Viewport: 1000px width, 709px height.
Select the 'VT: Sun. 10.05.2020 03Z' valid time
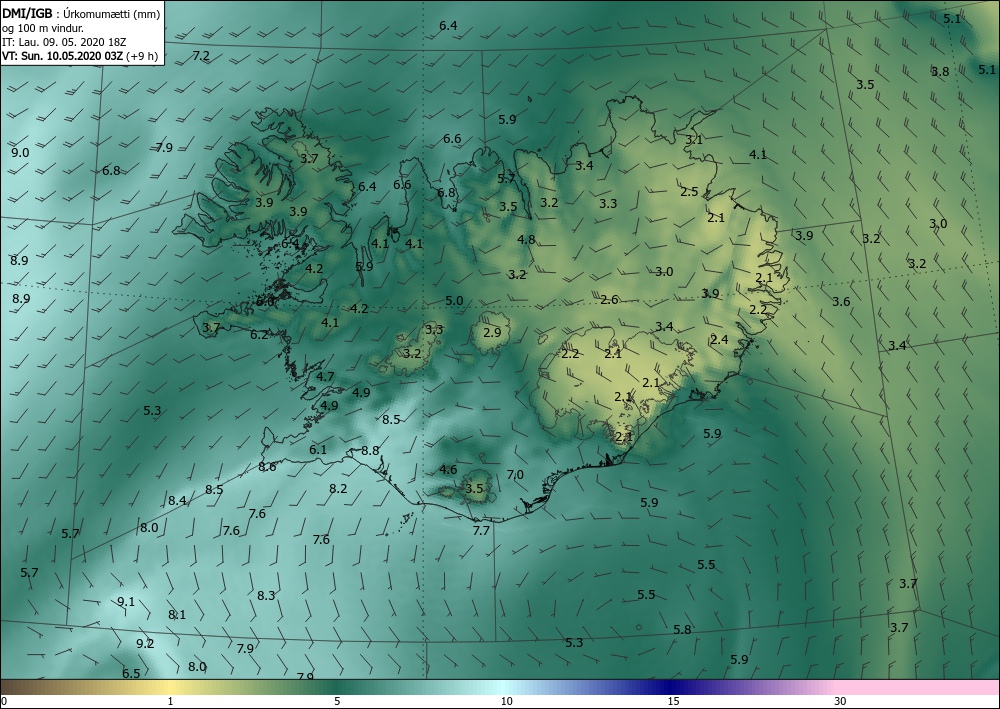tap(62, 56)
